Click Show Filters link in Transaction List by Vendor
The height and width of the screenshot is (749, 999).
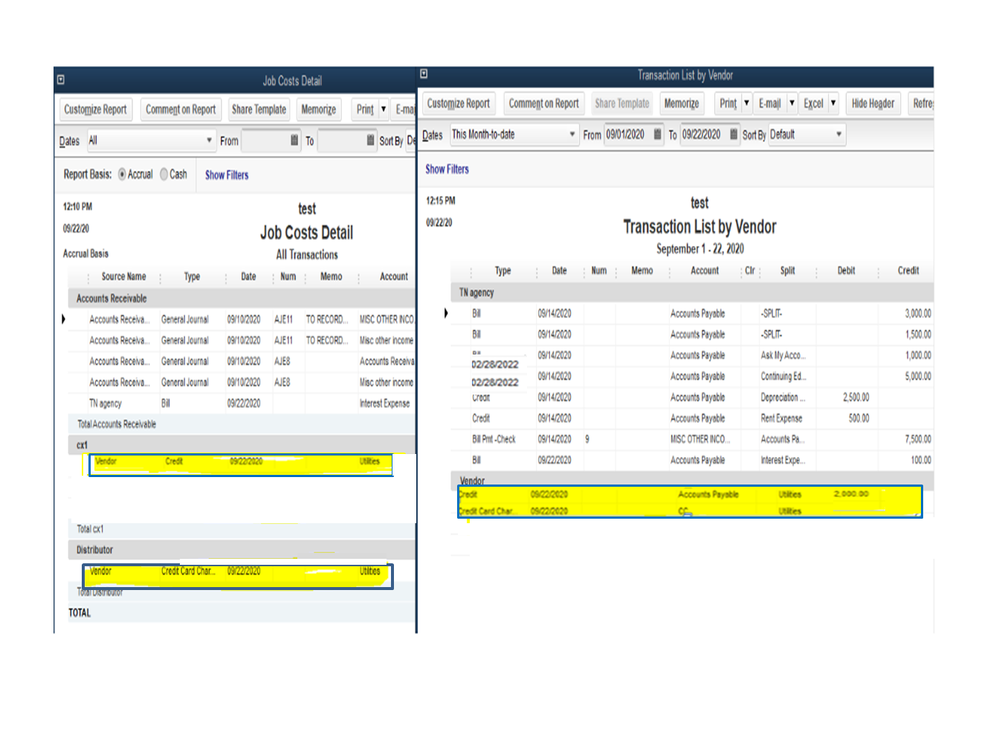point(447,169)
